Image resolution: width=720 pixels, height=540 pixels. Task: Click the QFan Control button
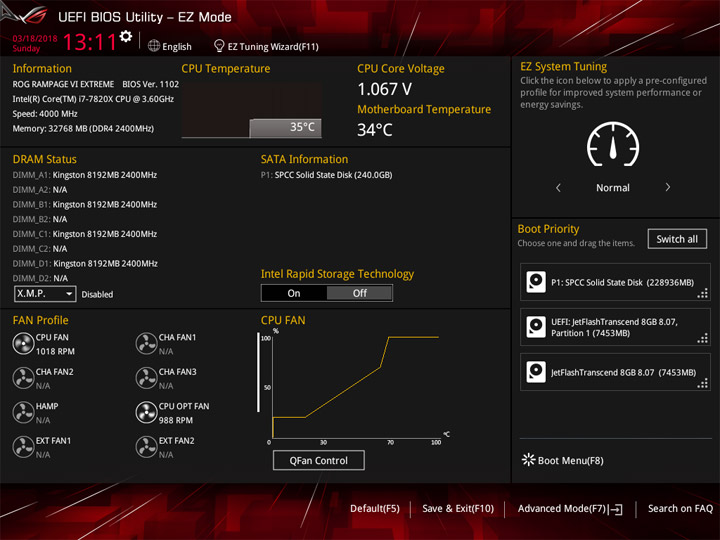pos(319,460)
